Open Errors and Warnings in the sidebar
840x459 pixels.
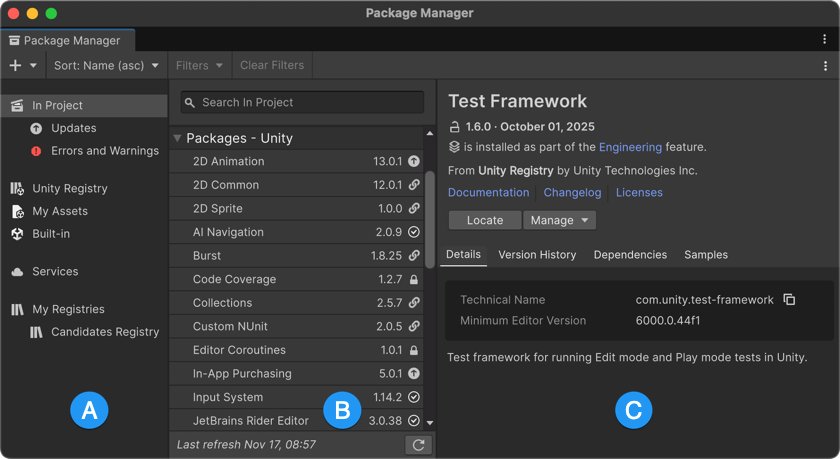(x=104, y=151)
